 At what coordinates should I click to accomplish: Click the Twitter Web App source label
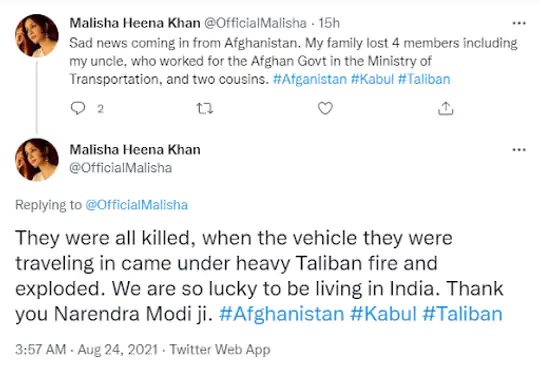220,349
